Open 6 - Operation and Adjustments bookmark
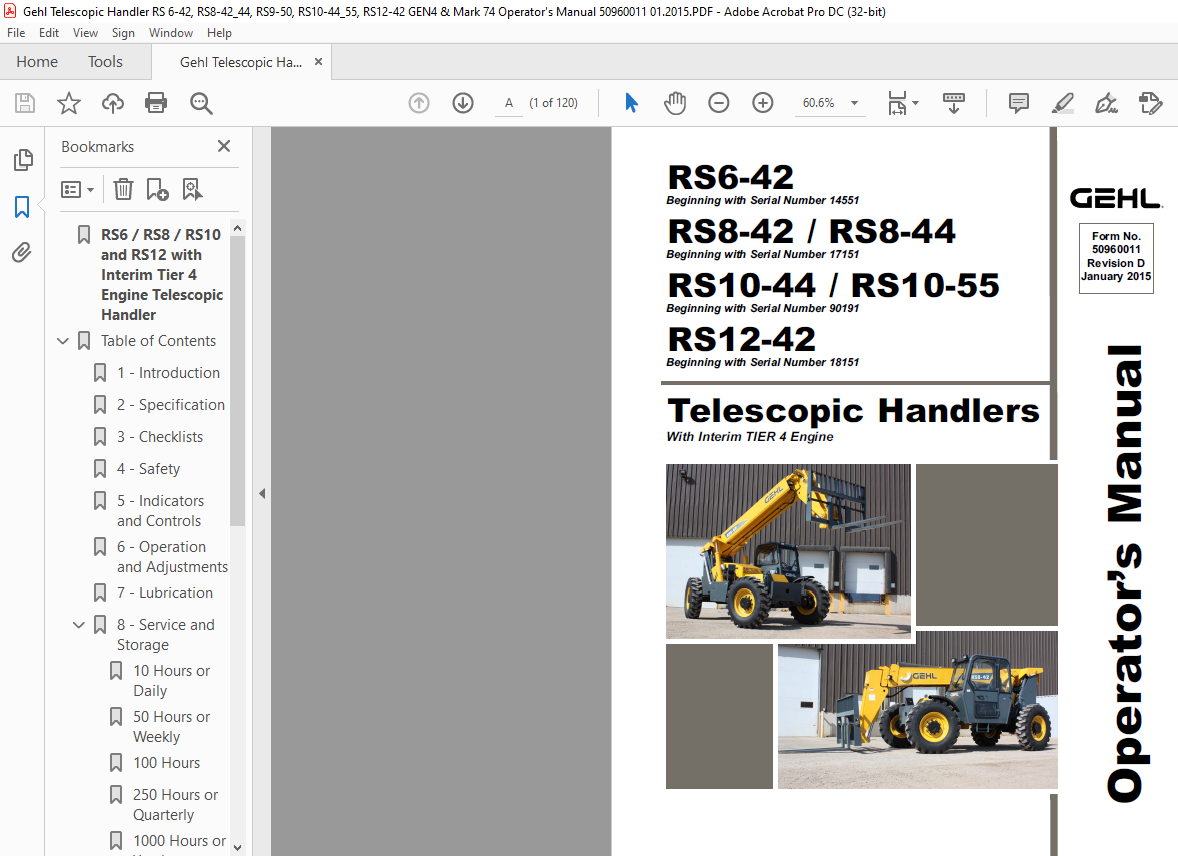 coord(172,557)
